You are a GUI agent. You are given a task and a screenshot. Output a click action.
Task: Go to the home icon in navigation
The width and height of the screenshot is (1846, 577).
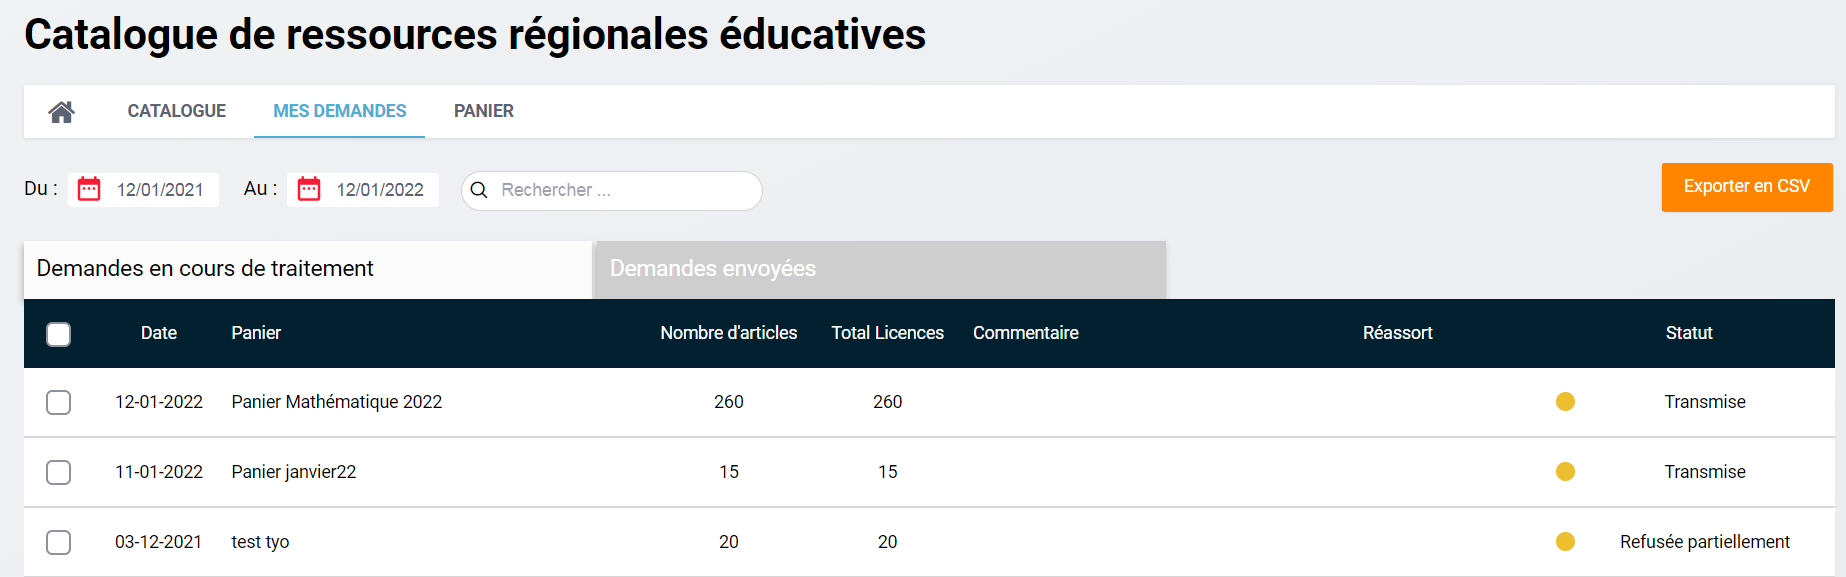tap(61, 112)
